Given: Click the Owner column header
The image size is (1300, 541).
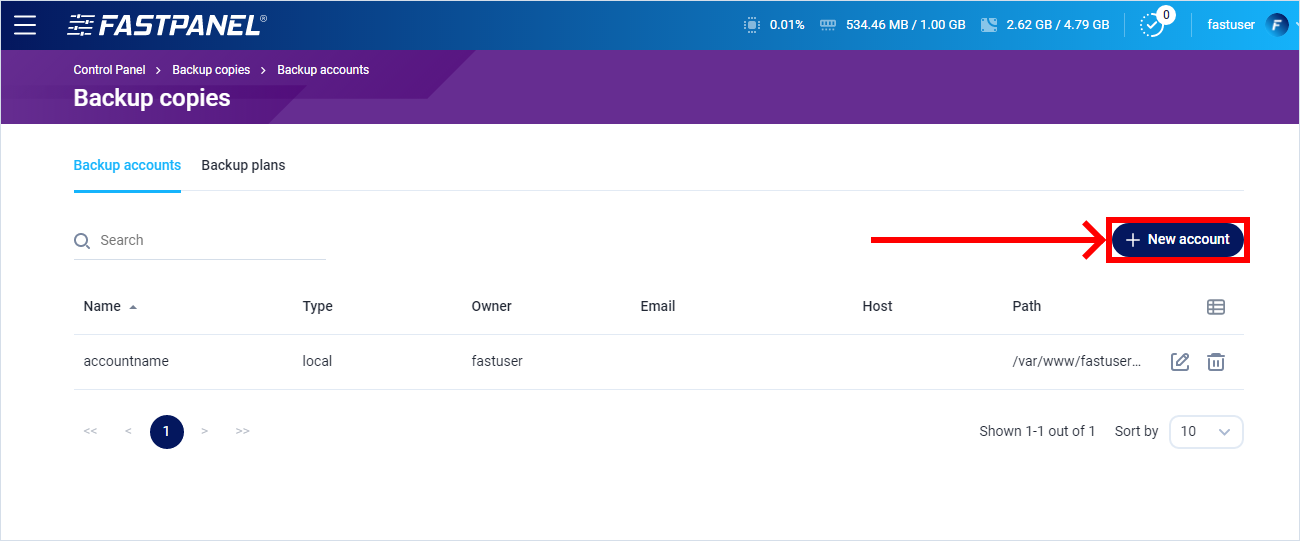Looking at the screenshot, I should (x=492, y=307).
